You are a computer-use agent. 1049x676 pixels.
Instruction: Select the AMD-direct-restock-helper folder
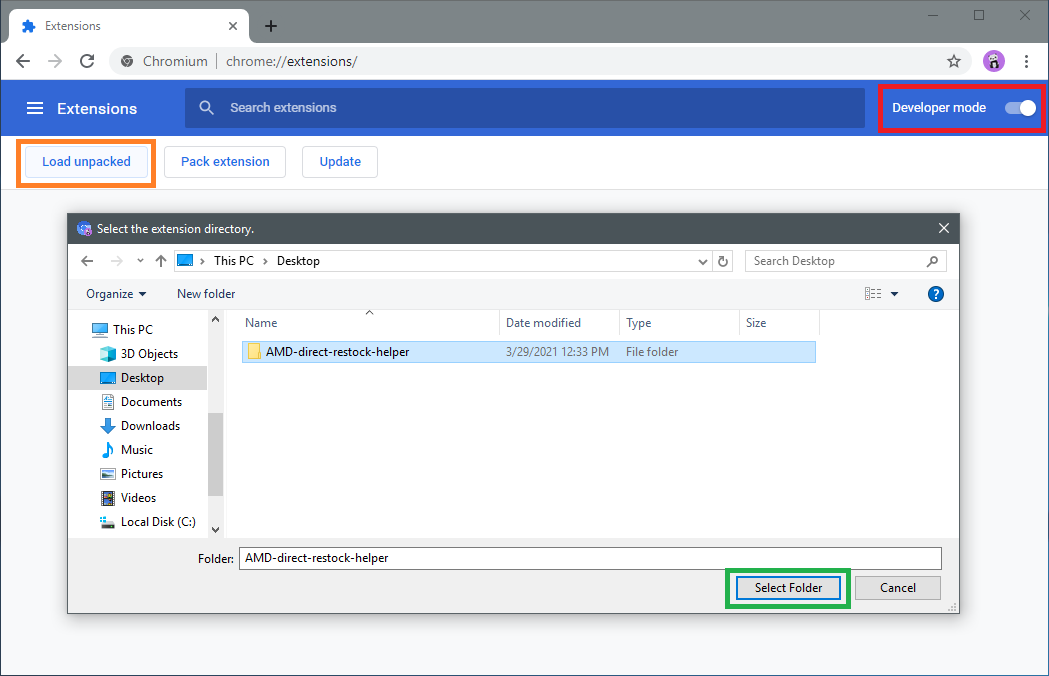pos(529,352)
